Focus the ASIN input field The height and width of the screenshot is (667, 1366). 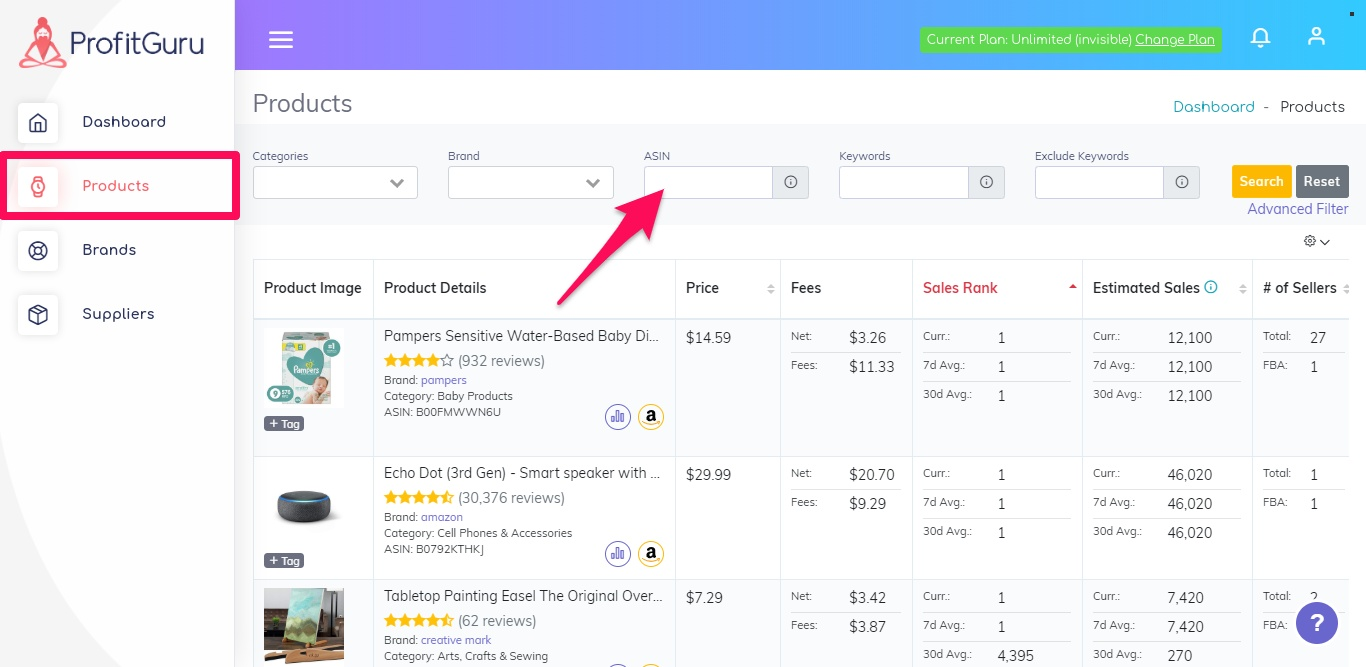(x=708, y=182)
